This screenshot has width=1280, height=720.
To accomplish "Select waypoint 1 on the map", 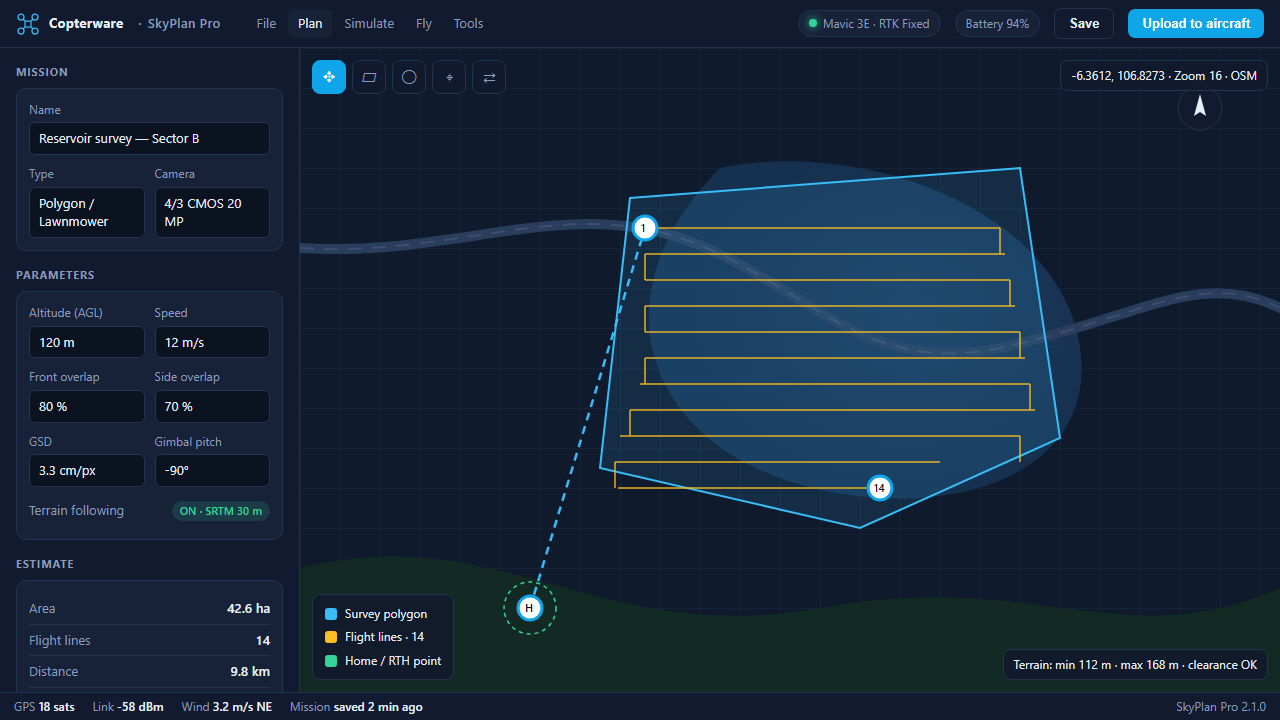I will (x=645, y=229).
